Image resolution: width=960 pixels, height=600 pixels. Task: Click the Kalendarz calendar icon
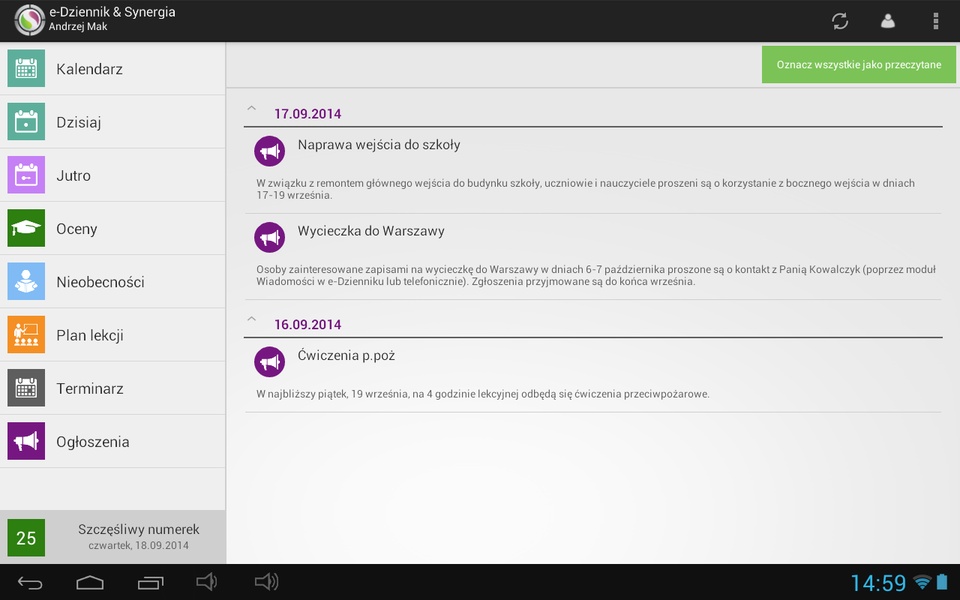coord(26,69)
